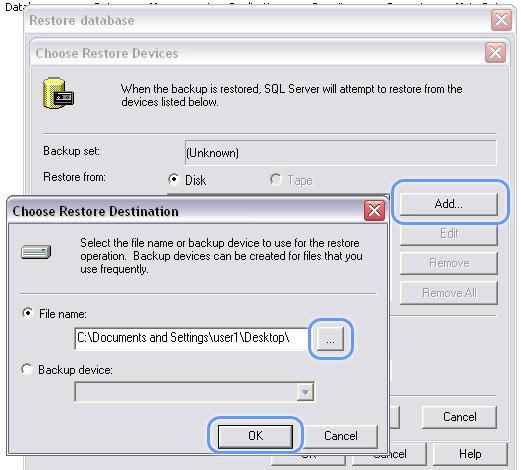Close the Choose Restore Devices window

(x=495, y=53)
